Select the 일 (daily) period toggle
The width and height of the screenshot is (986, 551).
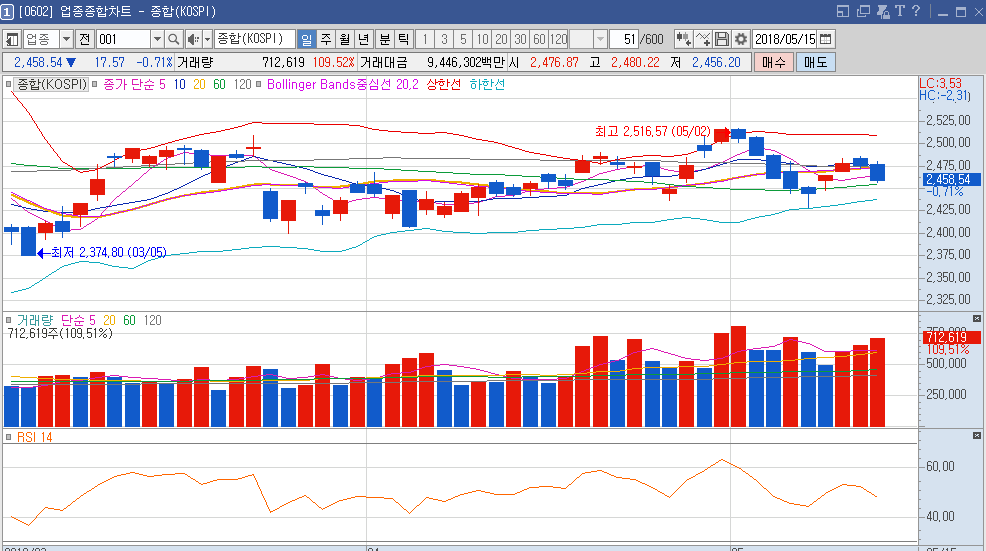pos(306,39)
